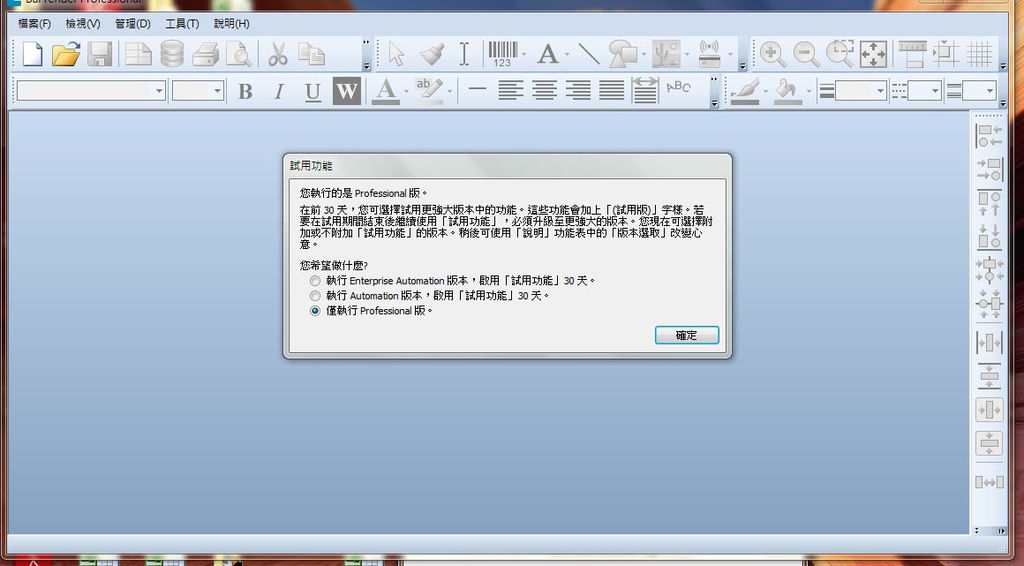Expand the line color brush dropdown arrow
Image resolution: width=1024 pixels, height=566 pixels.
[766, 91]
